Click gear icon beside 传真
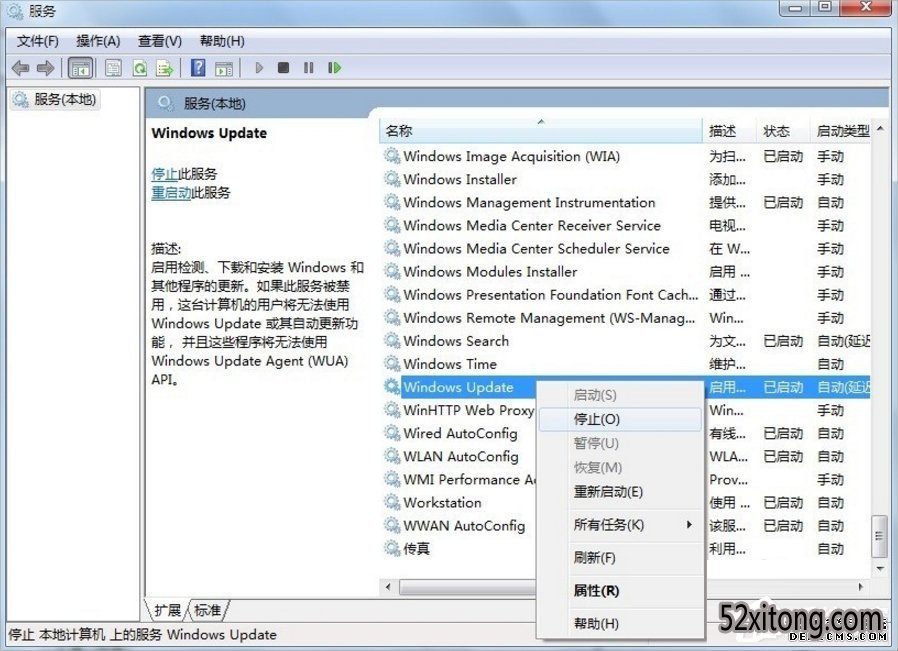 (x=392, y=549)
